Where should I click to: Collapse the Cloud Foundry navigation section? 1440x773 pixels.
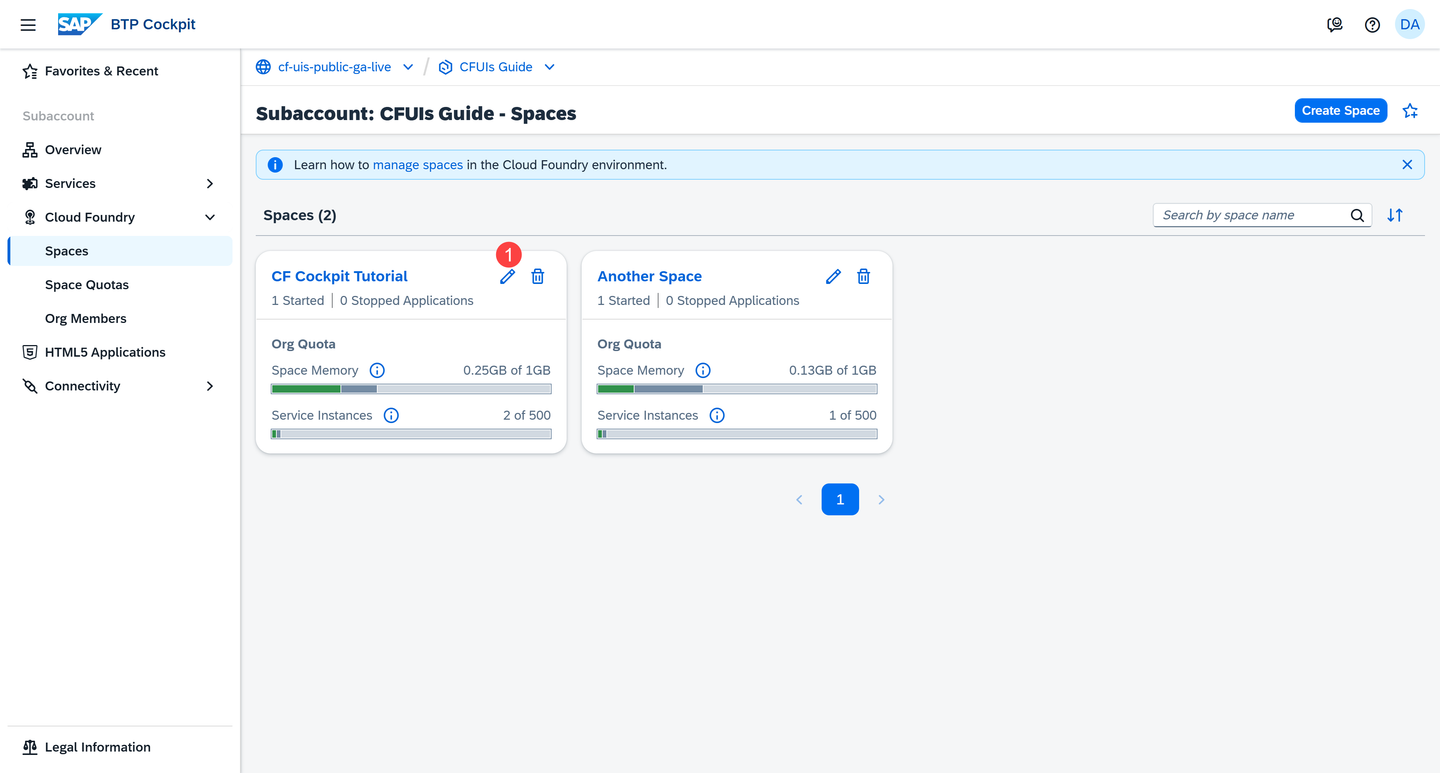point(210,217)
